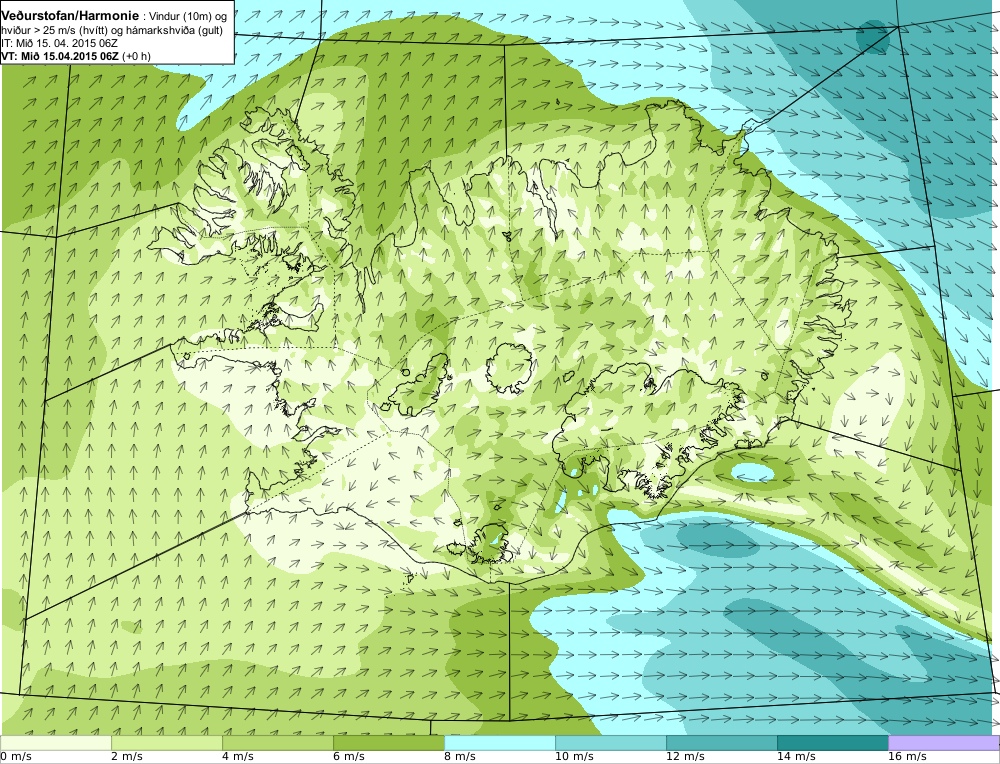Screen dimensions: 1000x764
Task: Click the 10-12 m/s light teal legend swatch
Action: (x=611, y=743)
